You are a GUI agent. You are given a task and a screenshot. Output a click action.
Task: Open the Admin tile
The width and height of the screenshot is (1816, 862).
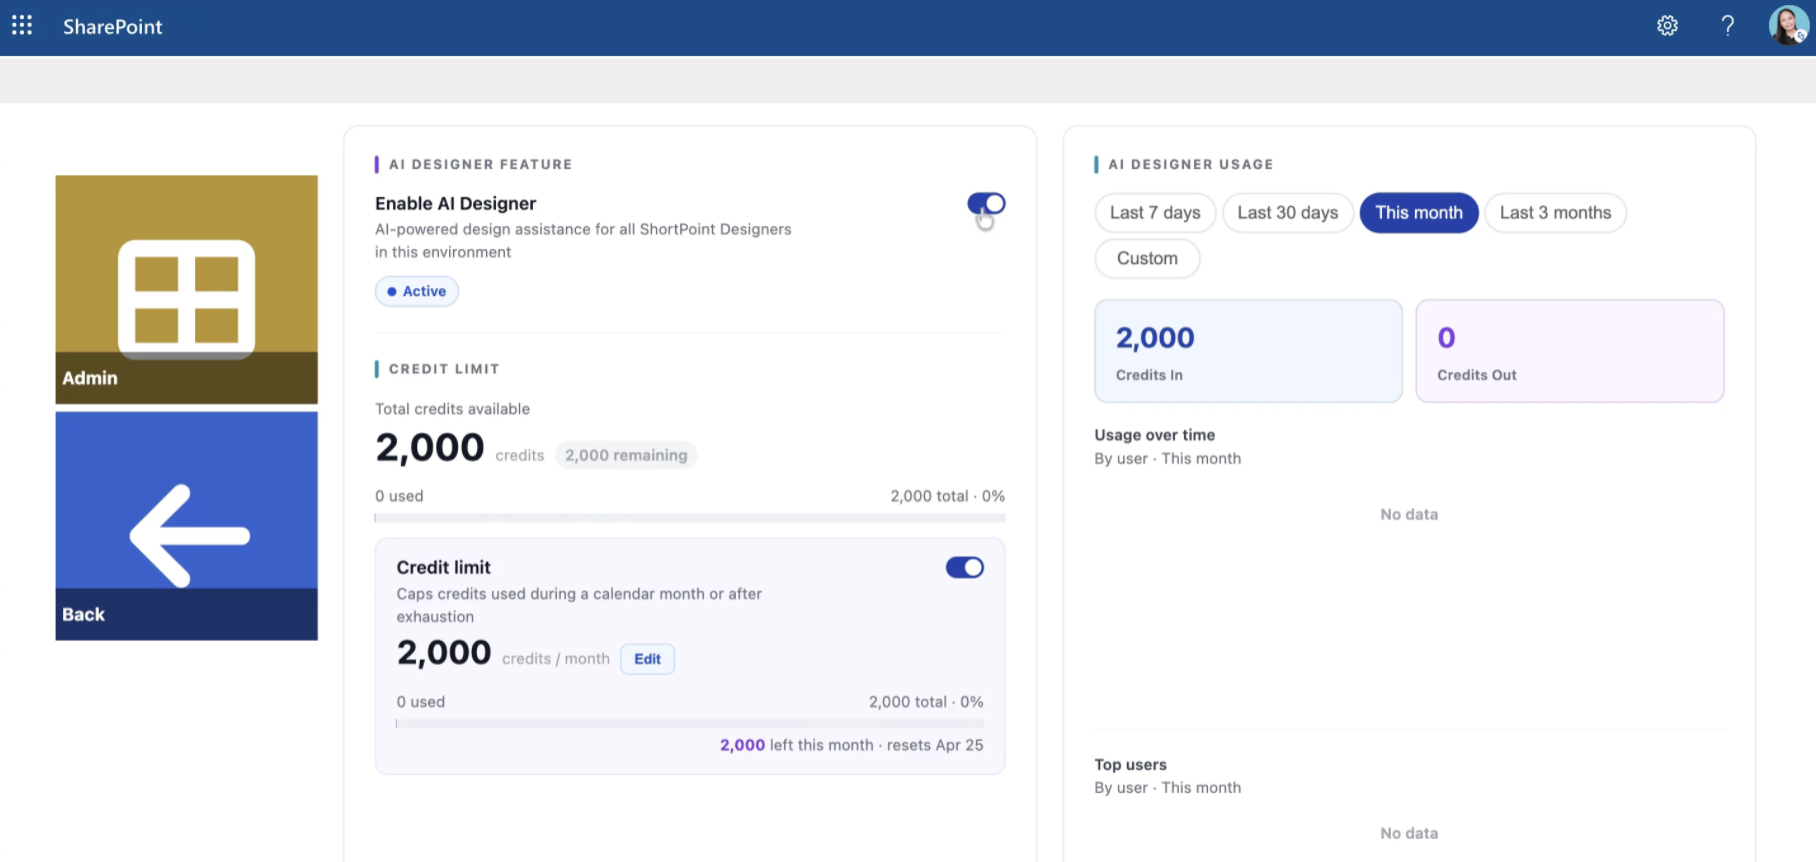point(187,290)
